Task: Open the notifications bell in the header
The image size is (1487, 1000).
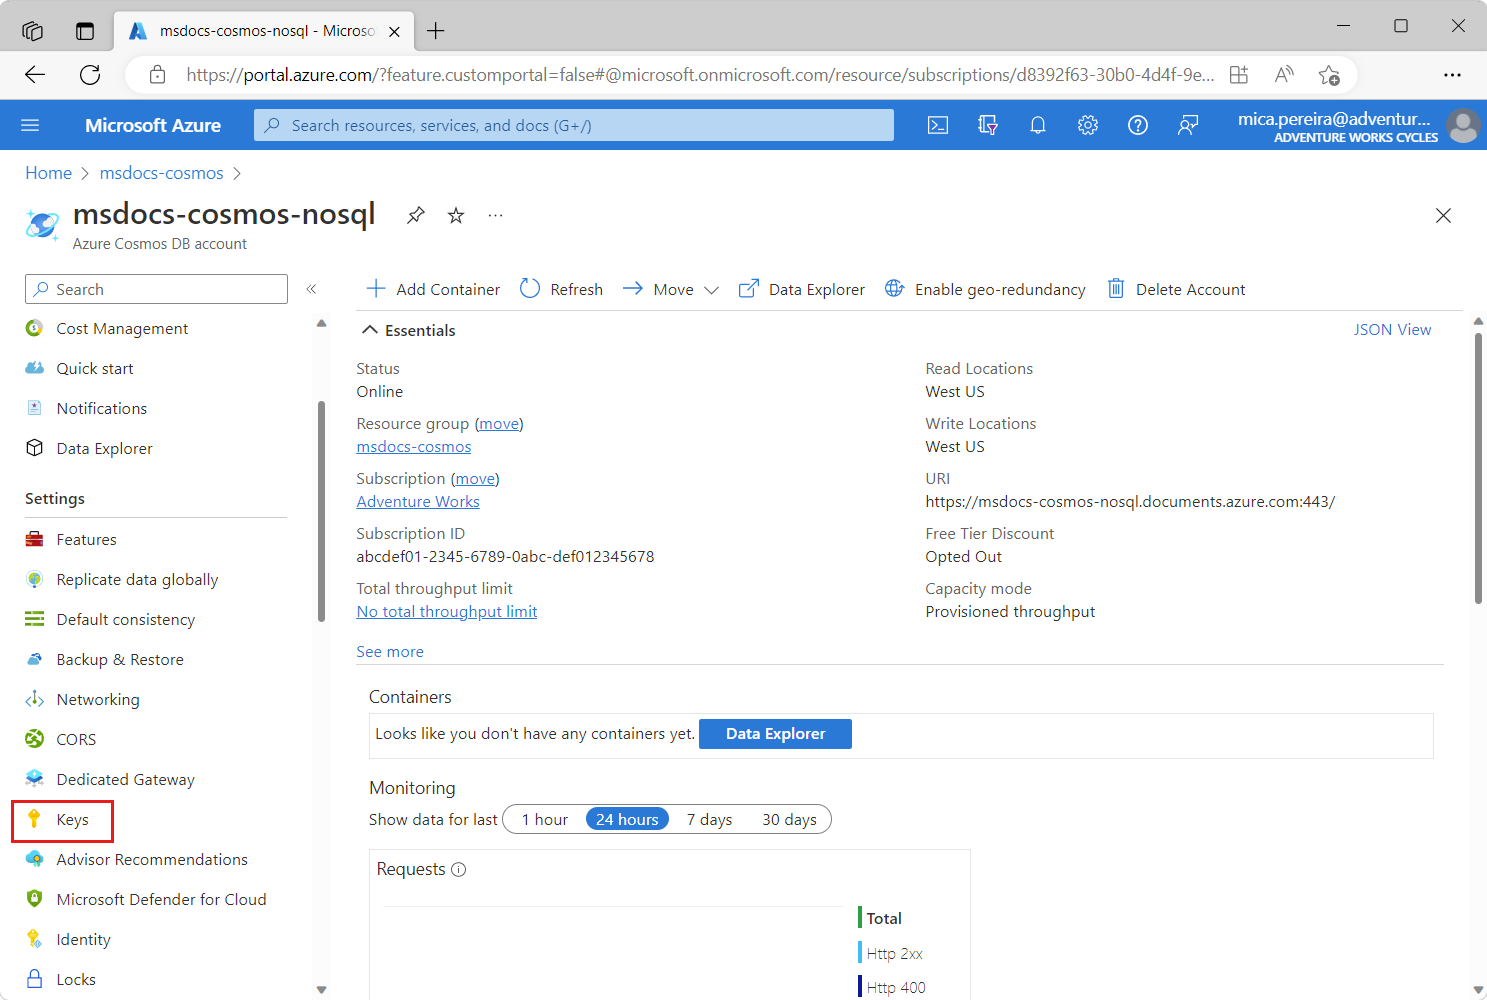Action: point(1038,125)
